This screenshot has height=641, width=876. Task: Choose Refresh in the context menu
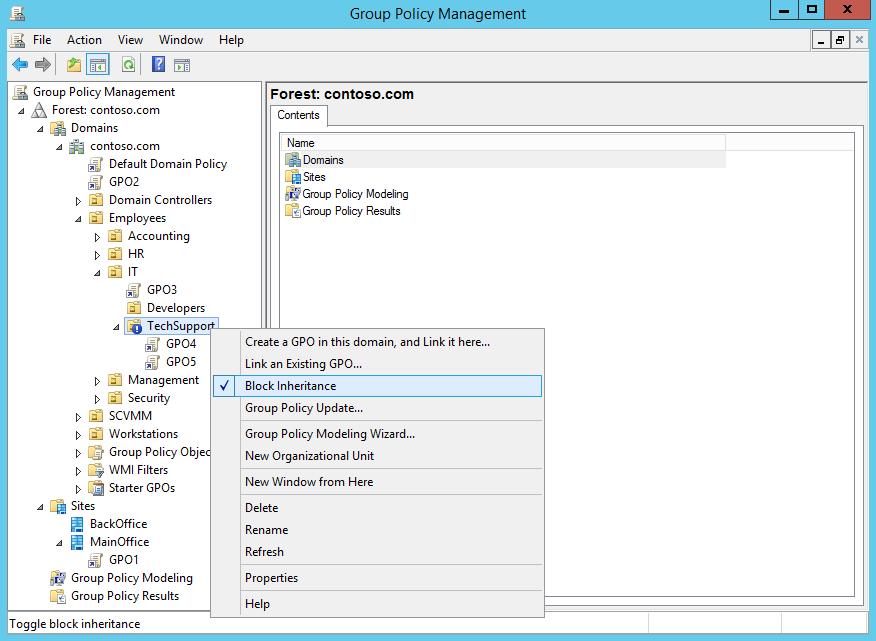point(377,552)
